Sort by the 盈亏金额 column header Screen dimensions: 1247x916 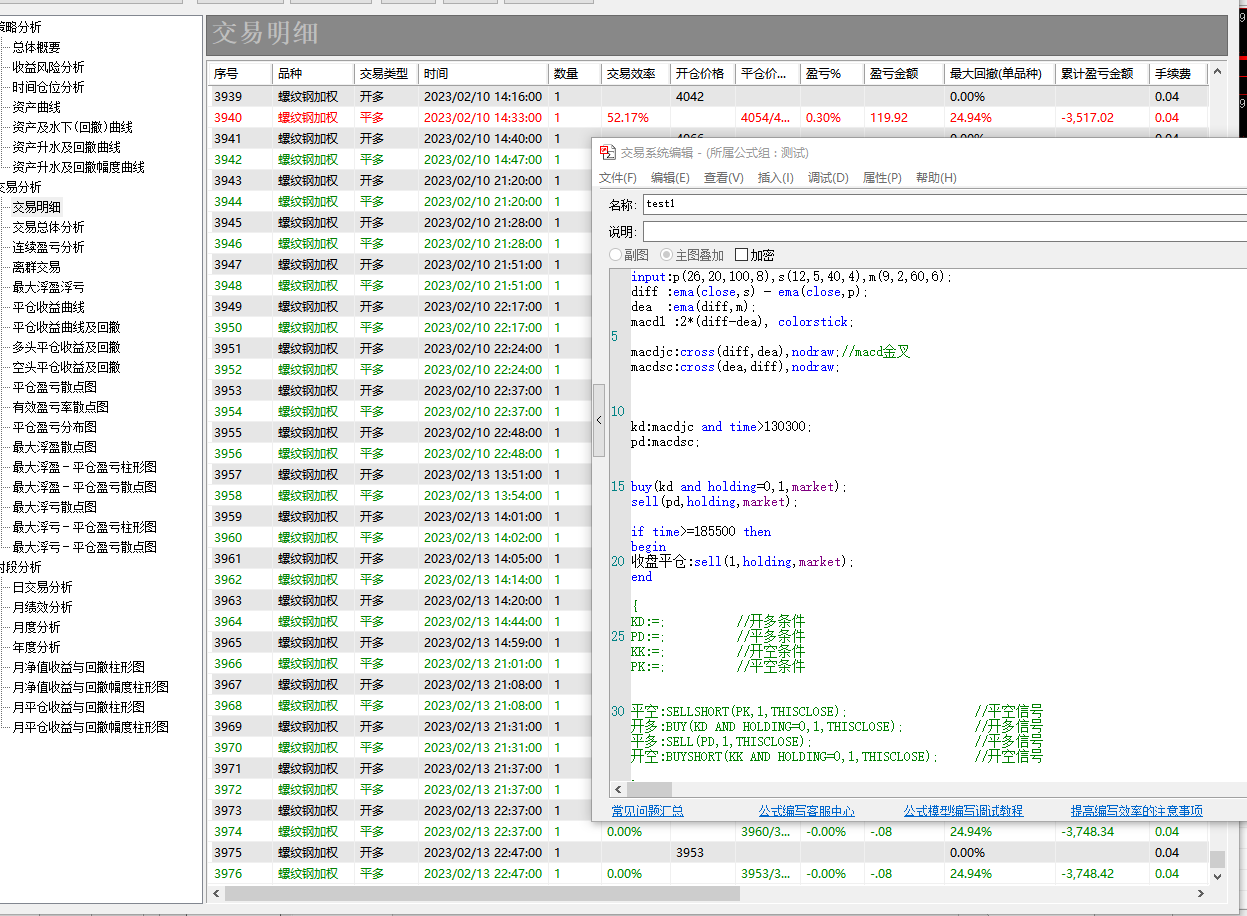coord(905,74)
